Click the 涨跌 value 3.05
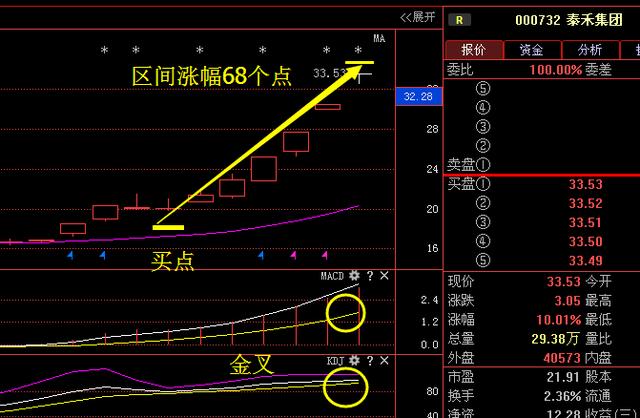This screenshot has width=640, height=418. [x=567, y=301]
